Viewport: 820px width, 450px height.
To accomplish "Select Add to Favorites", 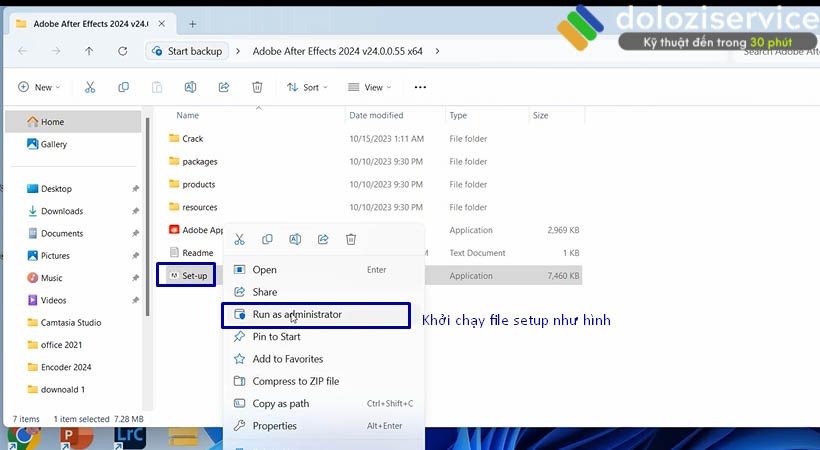I will [x=323, y=359].
